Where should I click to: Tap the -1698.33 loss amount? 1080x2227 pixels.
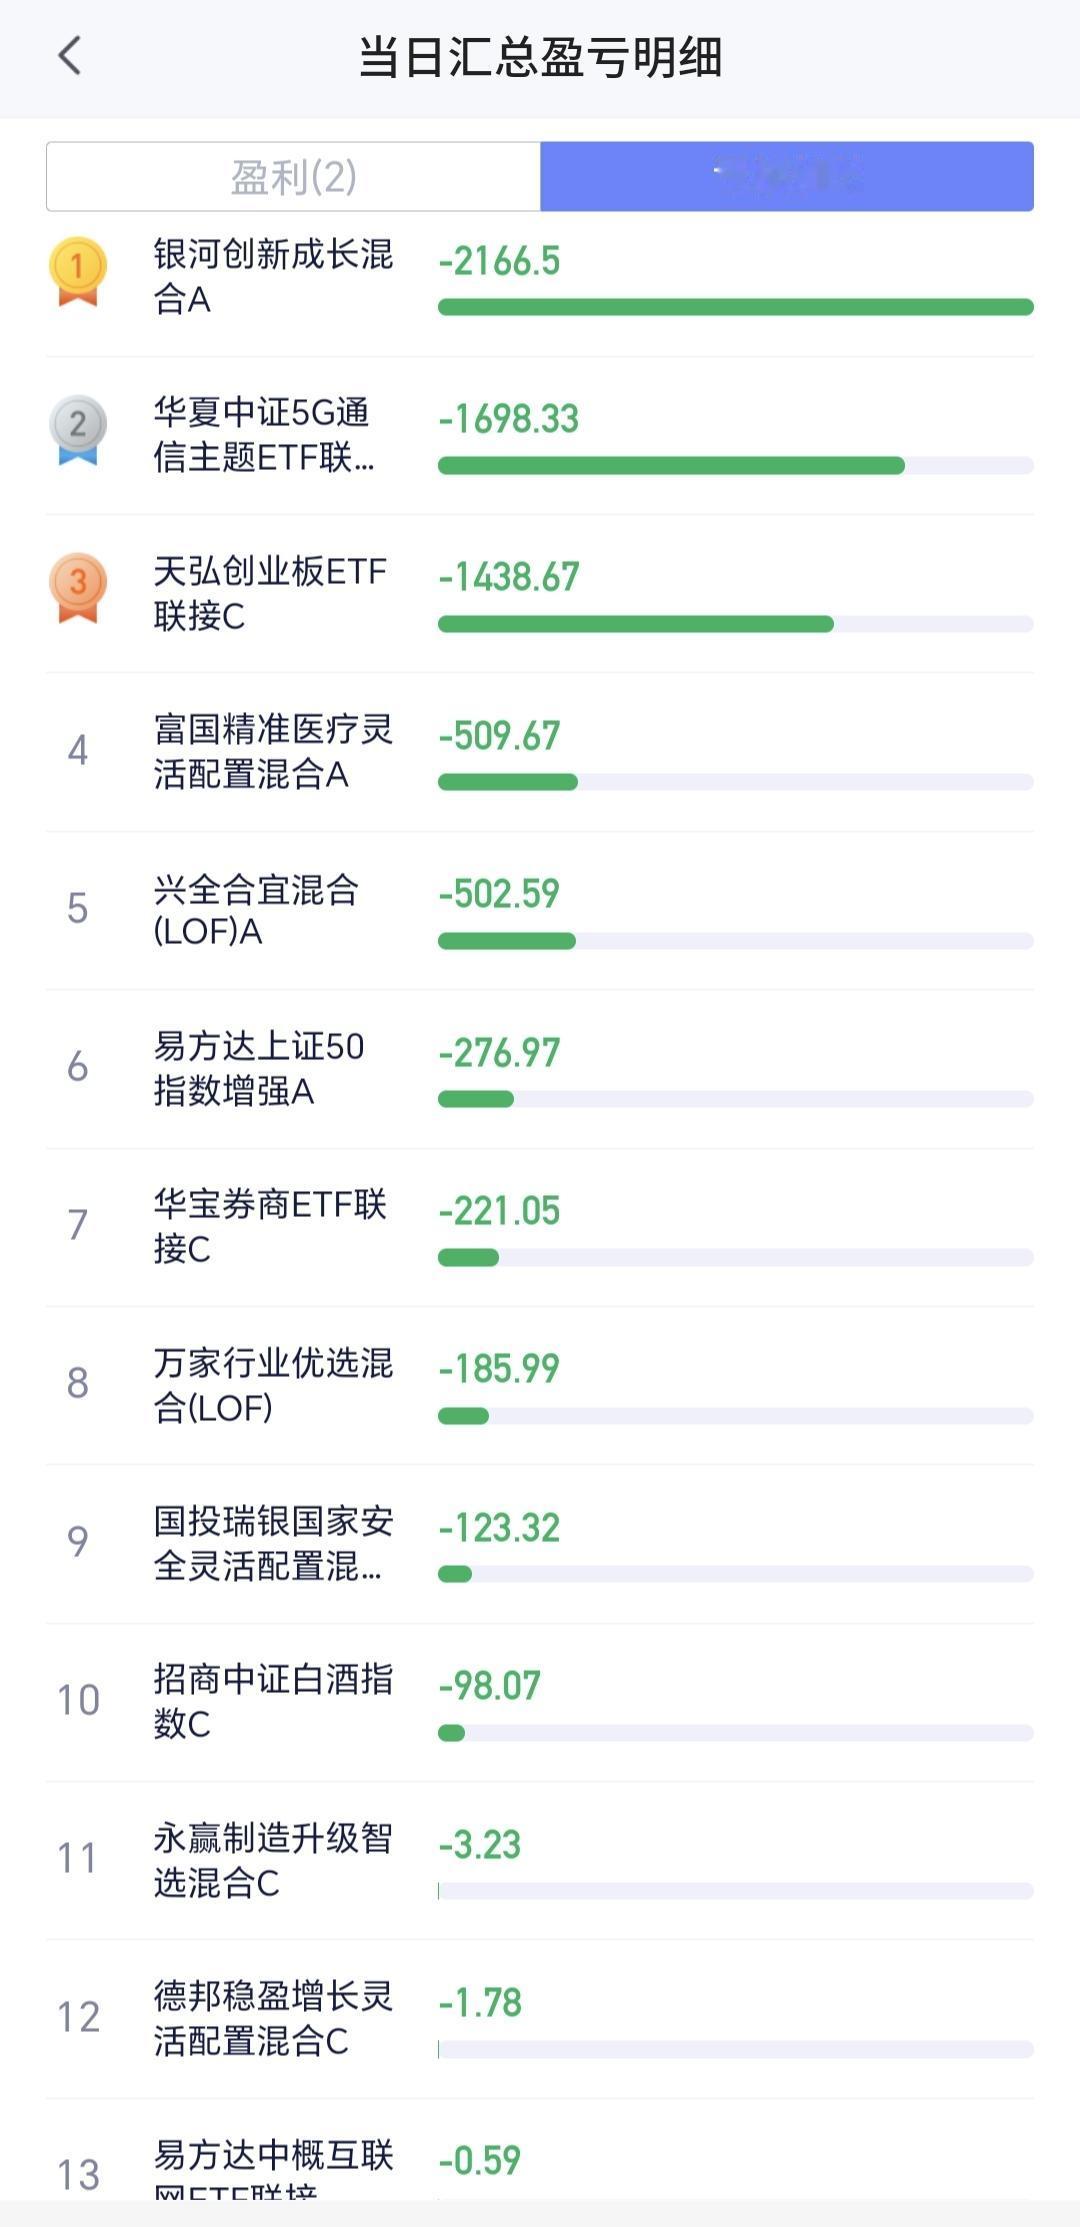pyautogui.click(x=509, y=419)
